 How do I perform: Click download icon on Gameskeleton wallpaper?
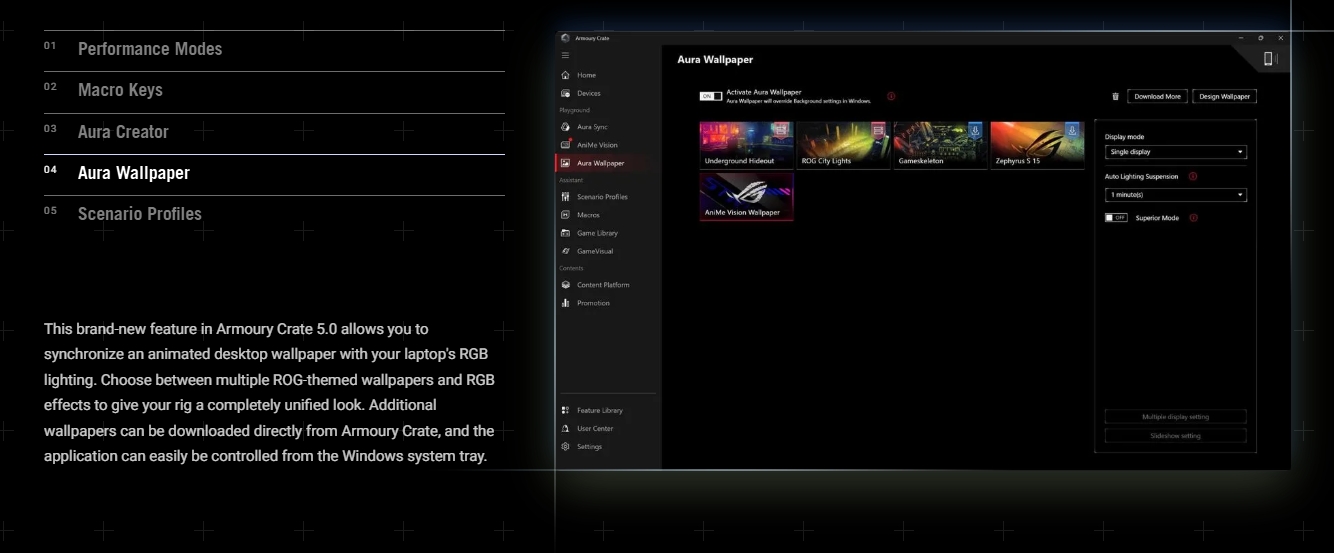pos(975,130)
